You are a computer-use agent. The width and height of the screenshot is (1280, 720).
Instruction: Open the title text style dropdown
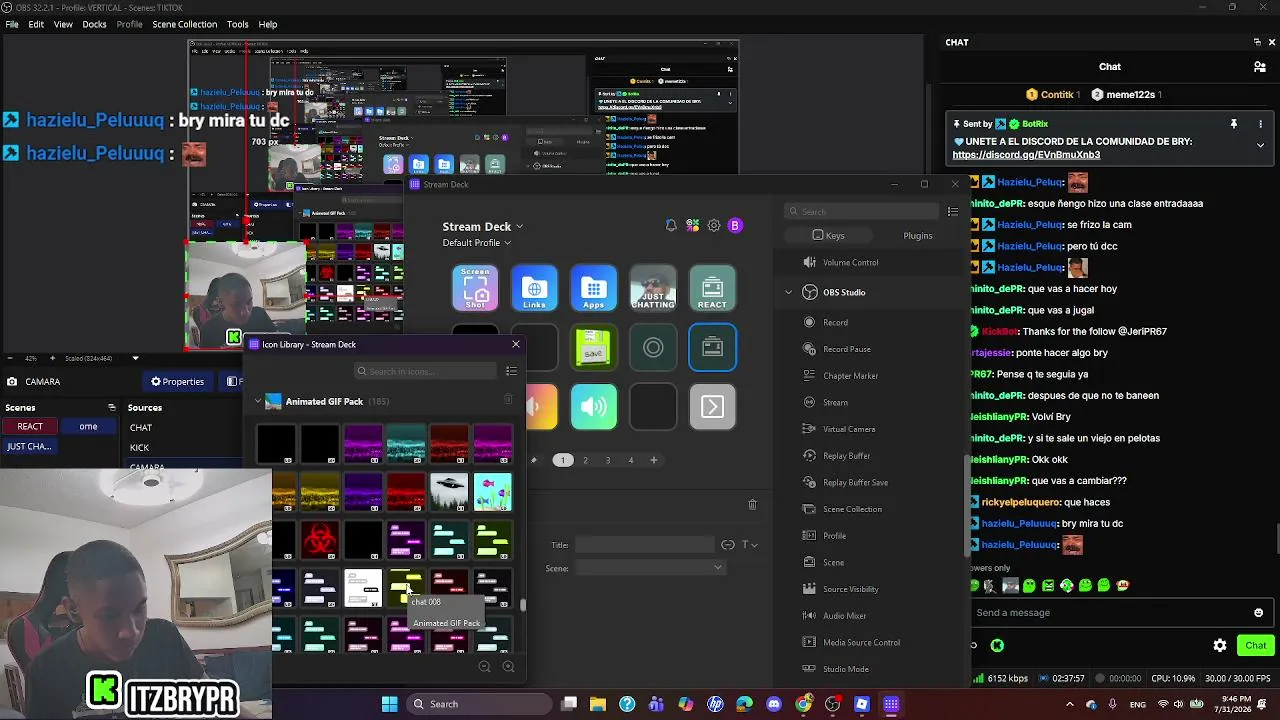pos(749,545)
